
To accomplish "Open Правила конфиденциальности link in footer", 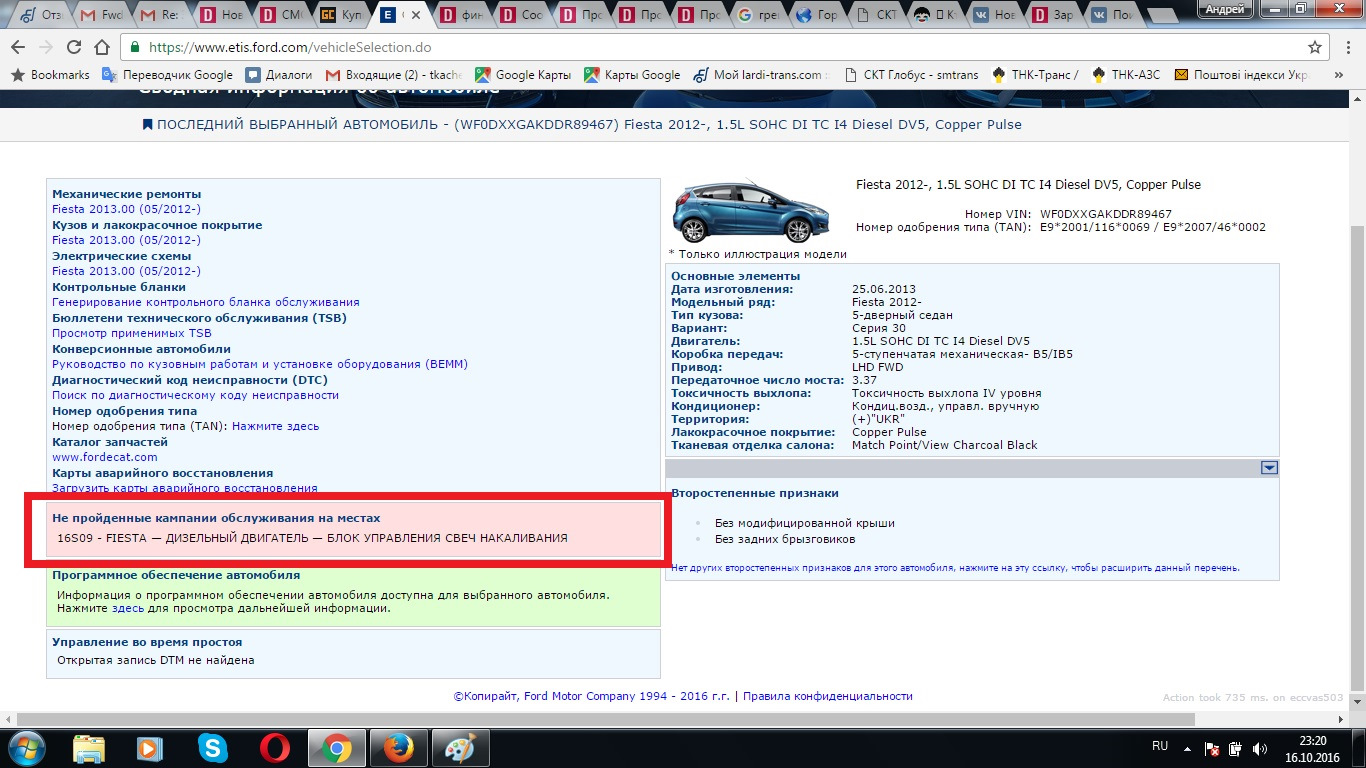I will (828, 696).
